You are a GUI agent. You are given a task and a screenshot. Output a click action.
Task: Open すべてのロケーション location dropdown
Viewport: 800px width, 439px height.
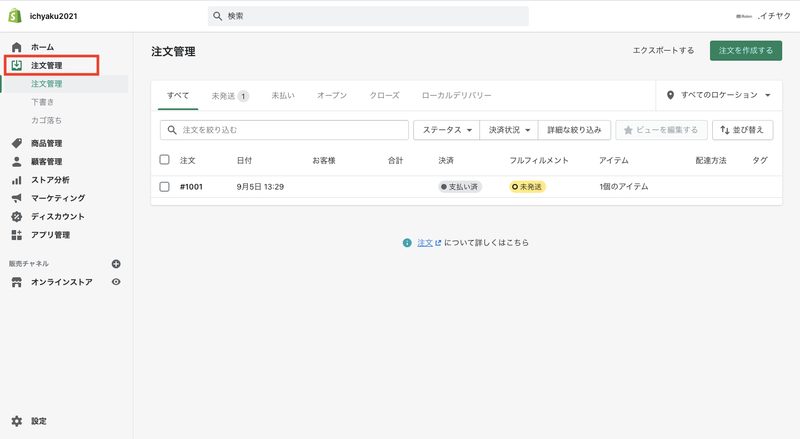point(719,95)
